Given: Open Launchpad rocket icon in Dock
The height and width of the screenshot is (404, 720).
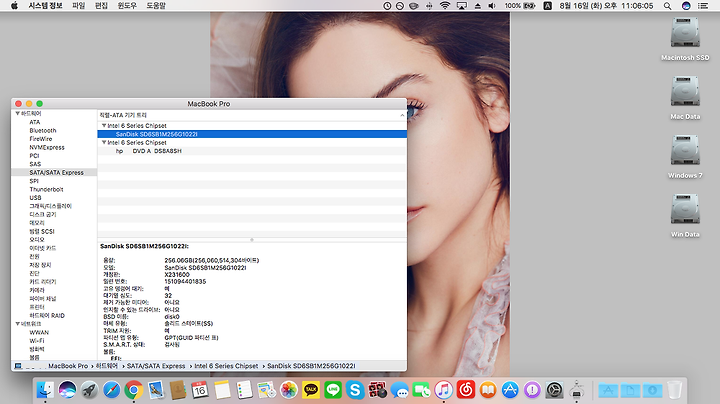Looking at the screenshot, I should pos(89,390).
